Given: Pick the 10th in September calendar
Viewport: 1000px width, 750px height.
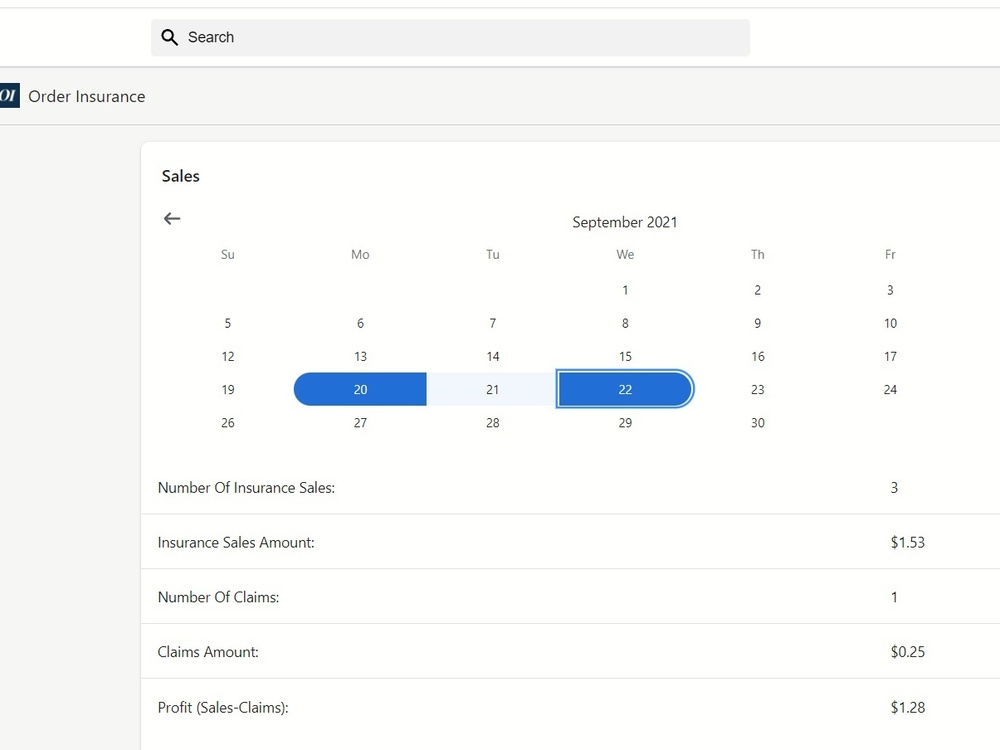Looking at the screenshot, I should tap(890, 323).
